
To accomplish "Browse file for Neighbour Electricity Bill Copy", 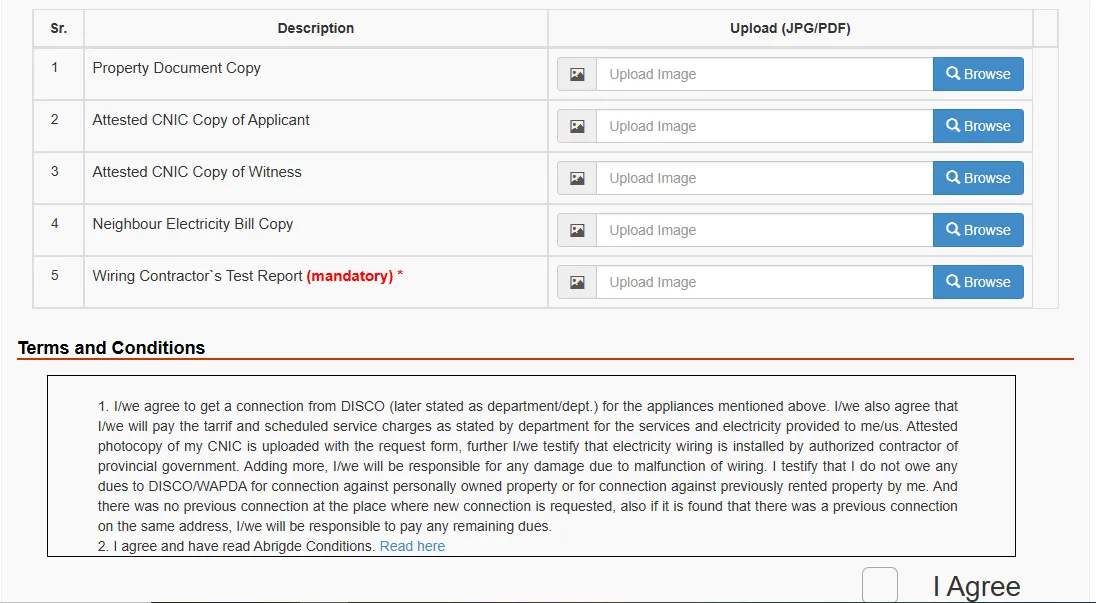I will click(x=978, y=230).
